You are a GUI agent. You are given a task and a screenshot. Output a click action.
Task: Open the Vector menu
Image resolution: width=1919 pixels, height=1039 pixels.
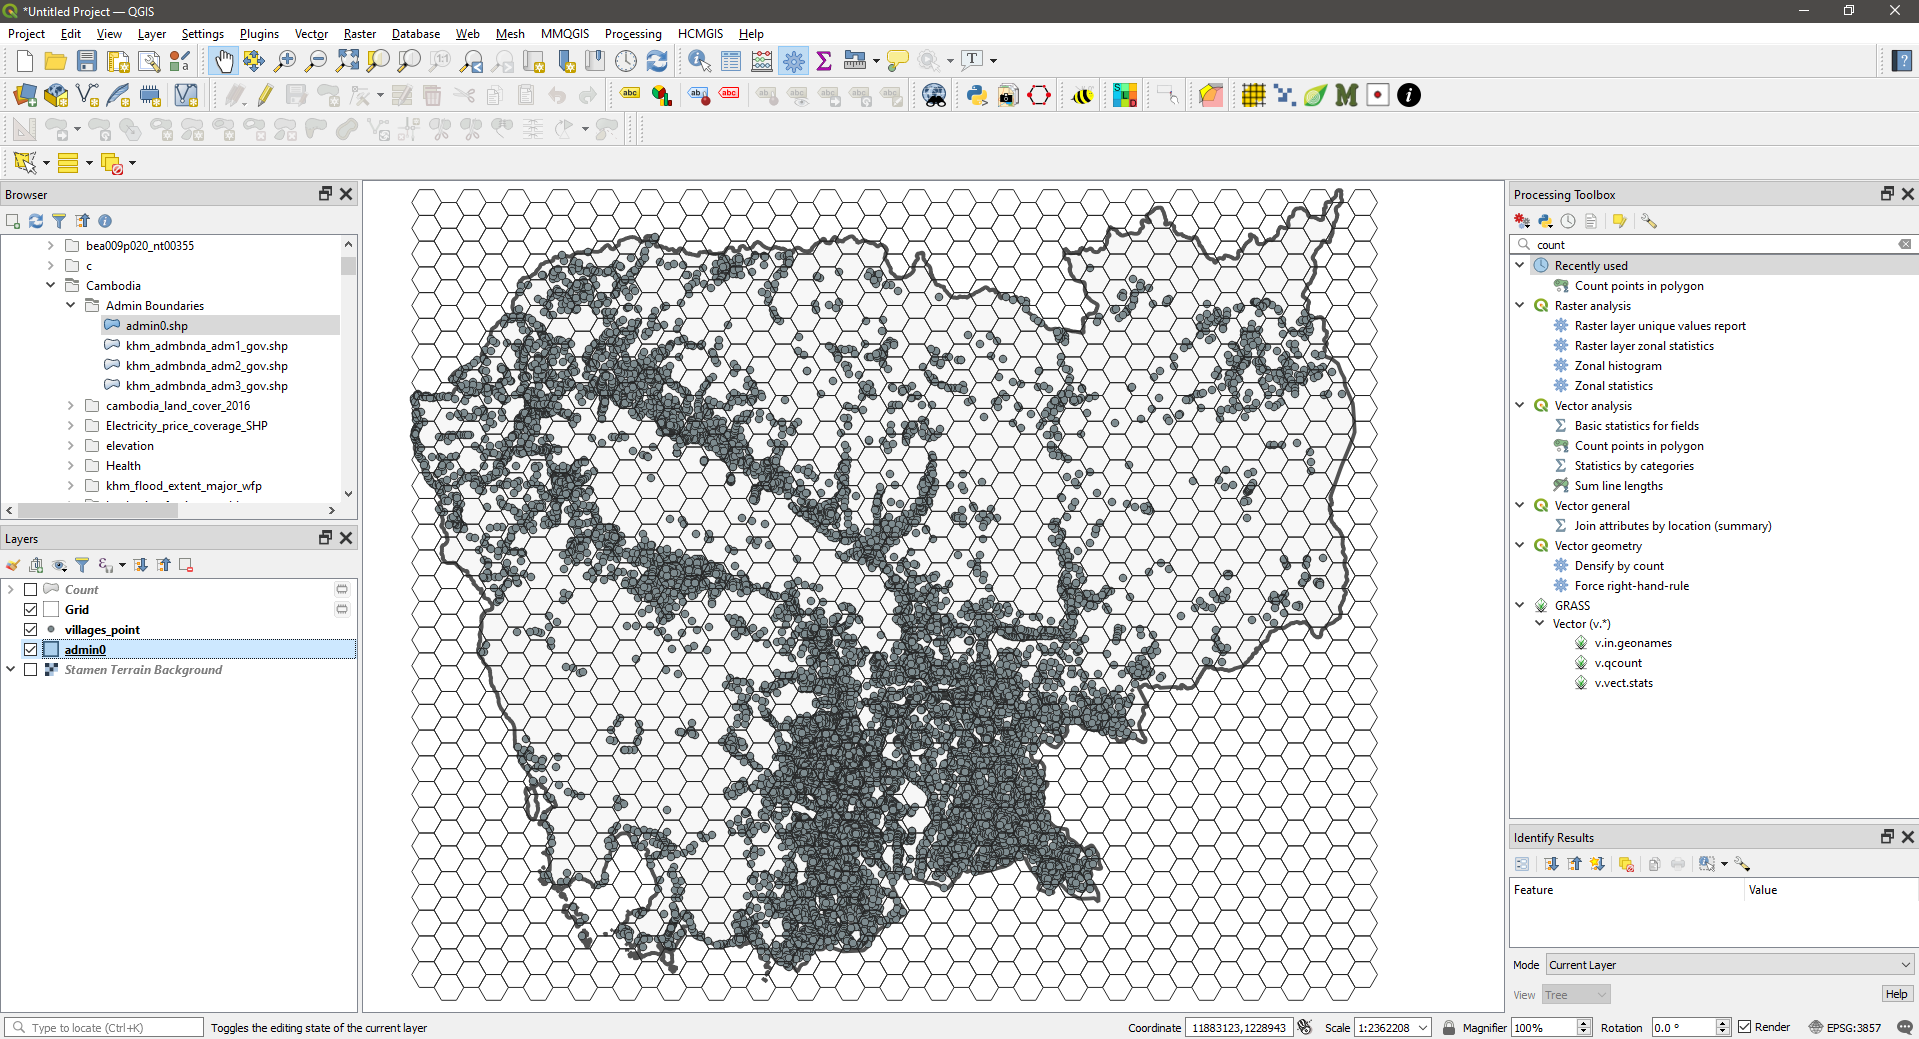[311, 34]
